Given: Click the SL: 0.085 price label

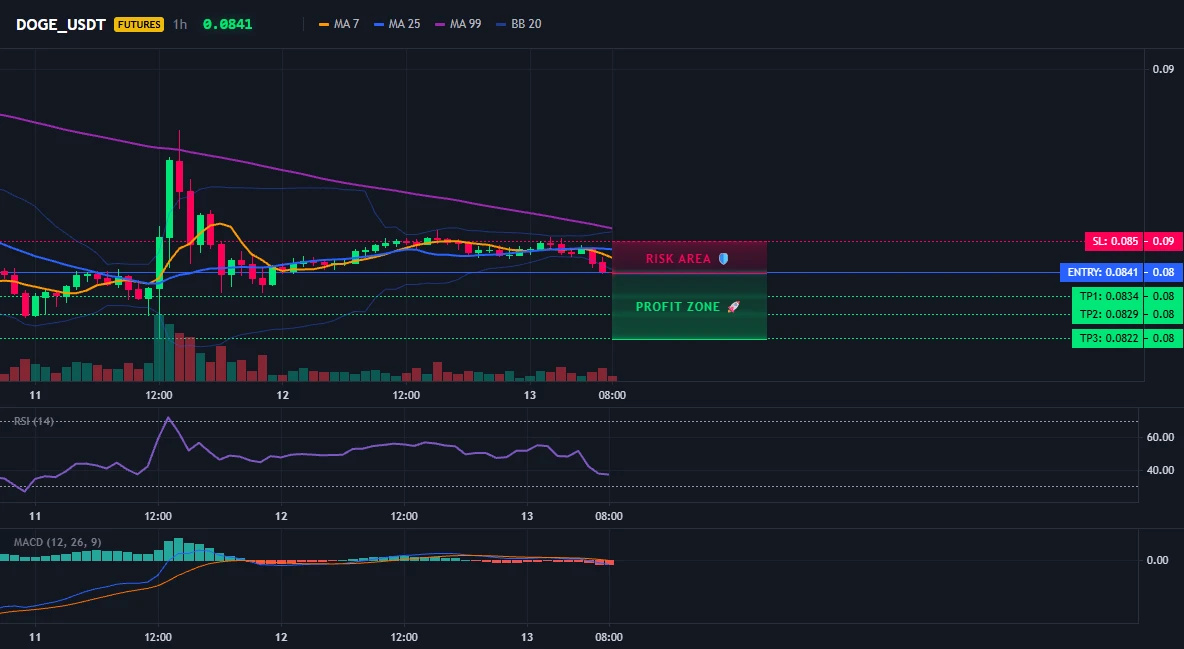Looking at the screenshot, I should (x=1114, y=242).
